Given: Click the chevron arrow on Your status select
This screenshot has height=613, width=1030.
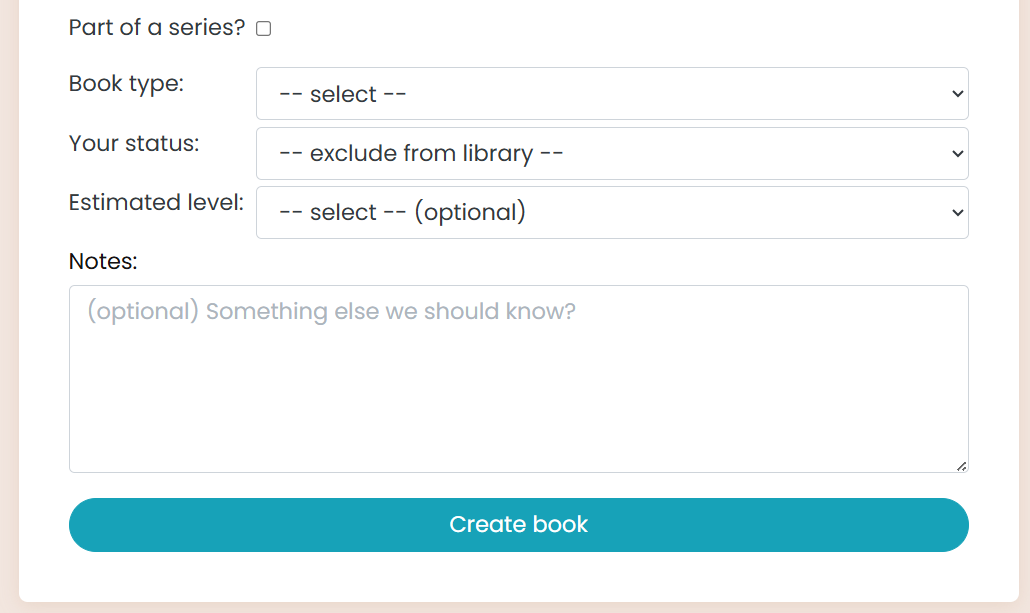Looking at the screenshot, I should pyautogui.click(x=958, y=153).
